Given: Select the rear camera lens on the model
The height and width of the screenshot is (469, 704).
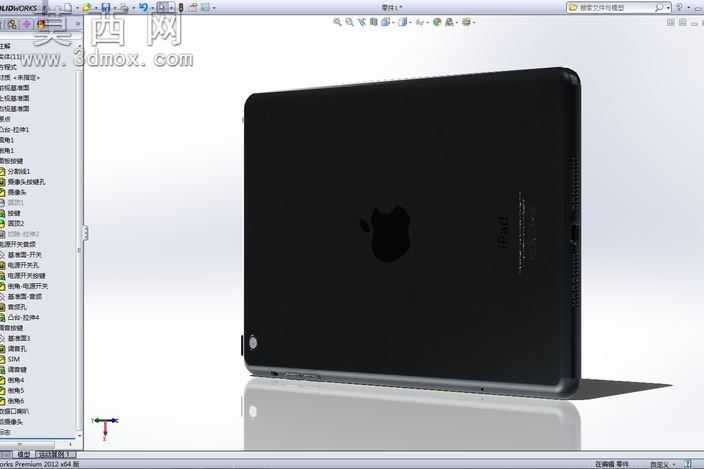Looking at the screenshot, I should (253, 343).
